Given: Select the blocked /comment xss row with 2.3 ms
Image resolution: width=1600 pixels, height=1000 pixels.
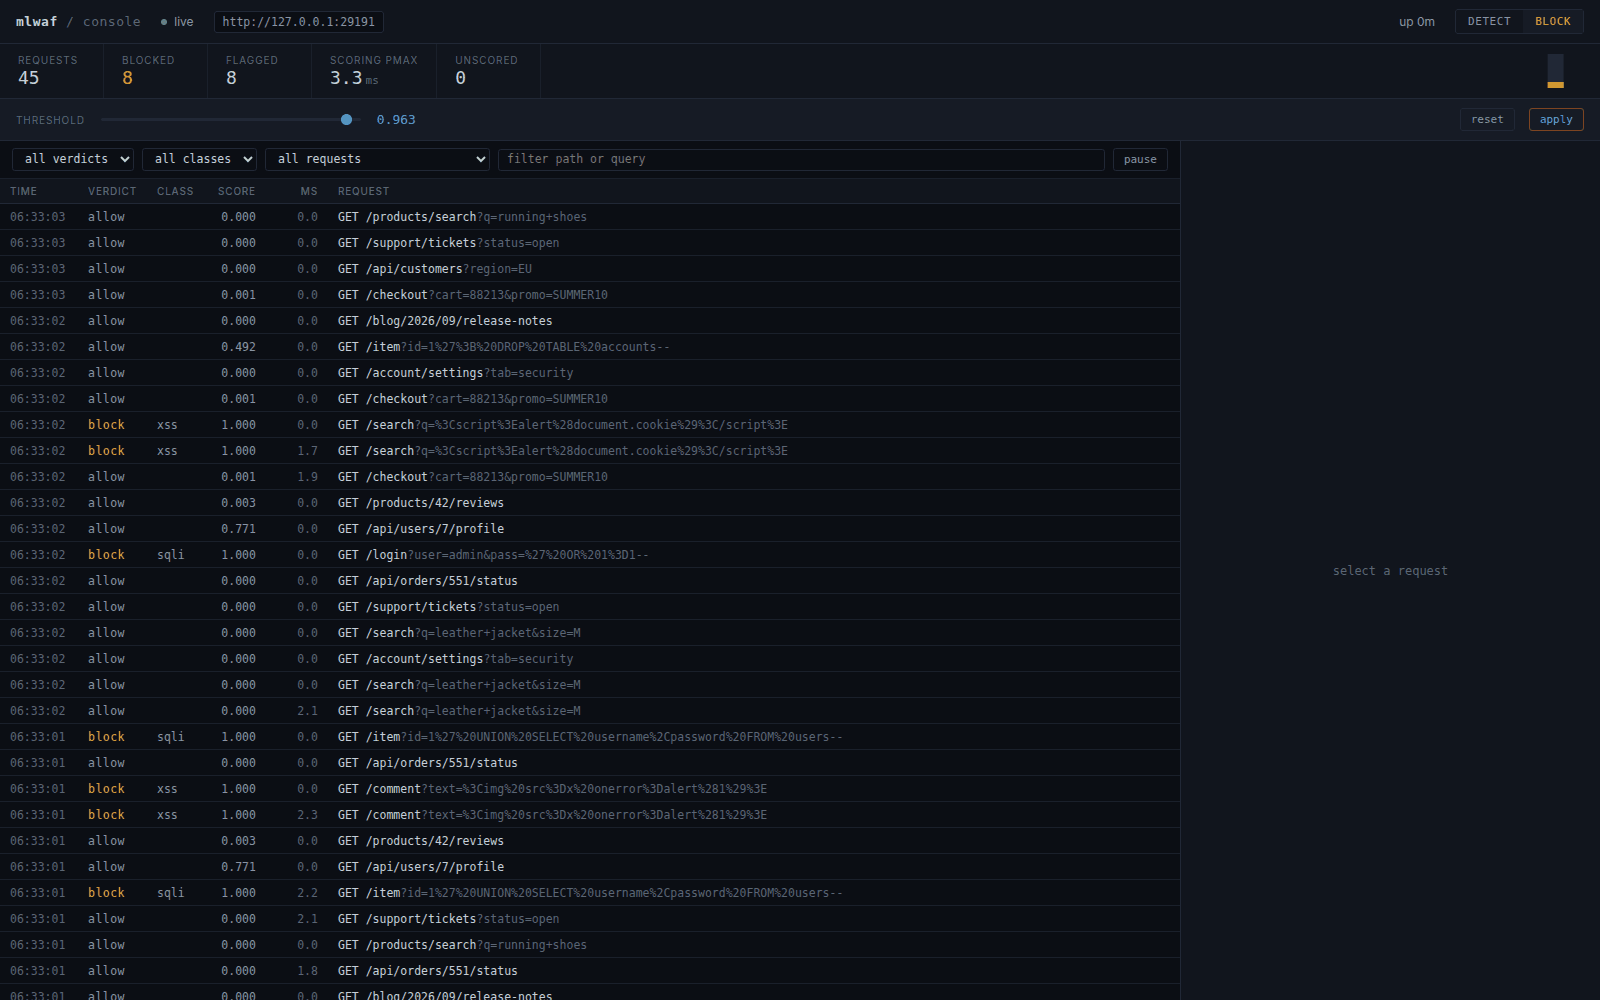Looking at the screenshot, I should [x=590, y=815].
